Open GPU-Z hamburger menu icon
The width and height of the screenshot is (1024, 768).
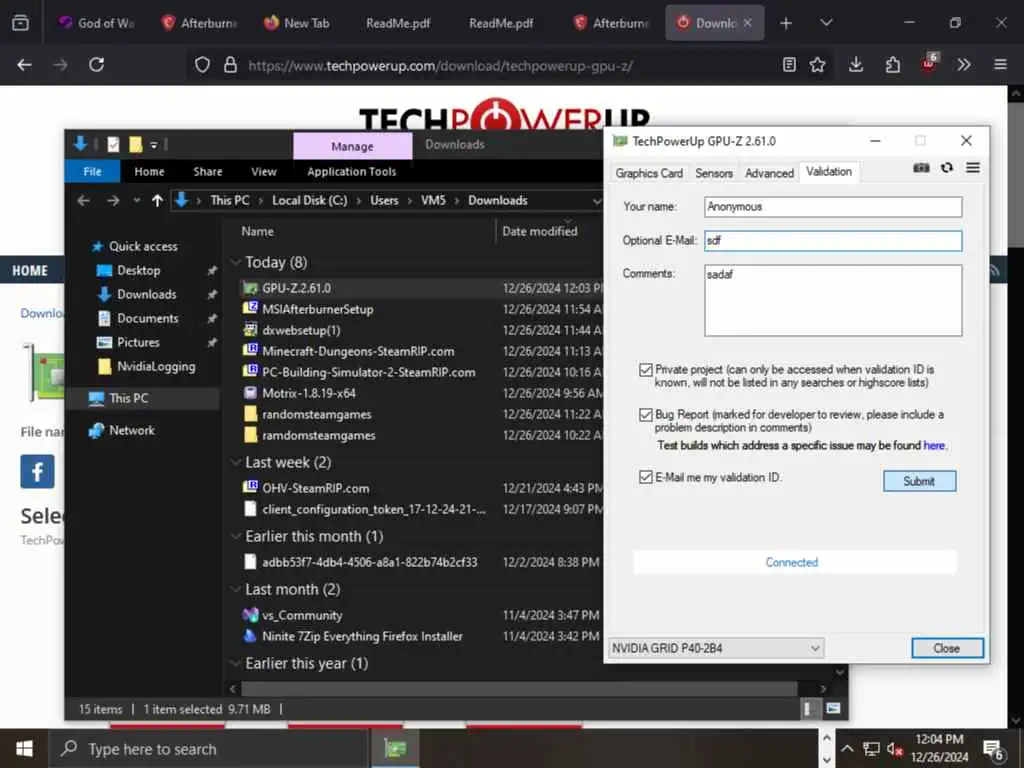(972, 168)
